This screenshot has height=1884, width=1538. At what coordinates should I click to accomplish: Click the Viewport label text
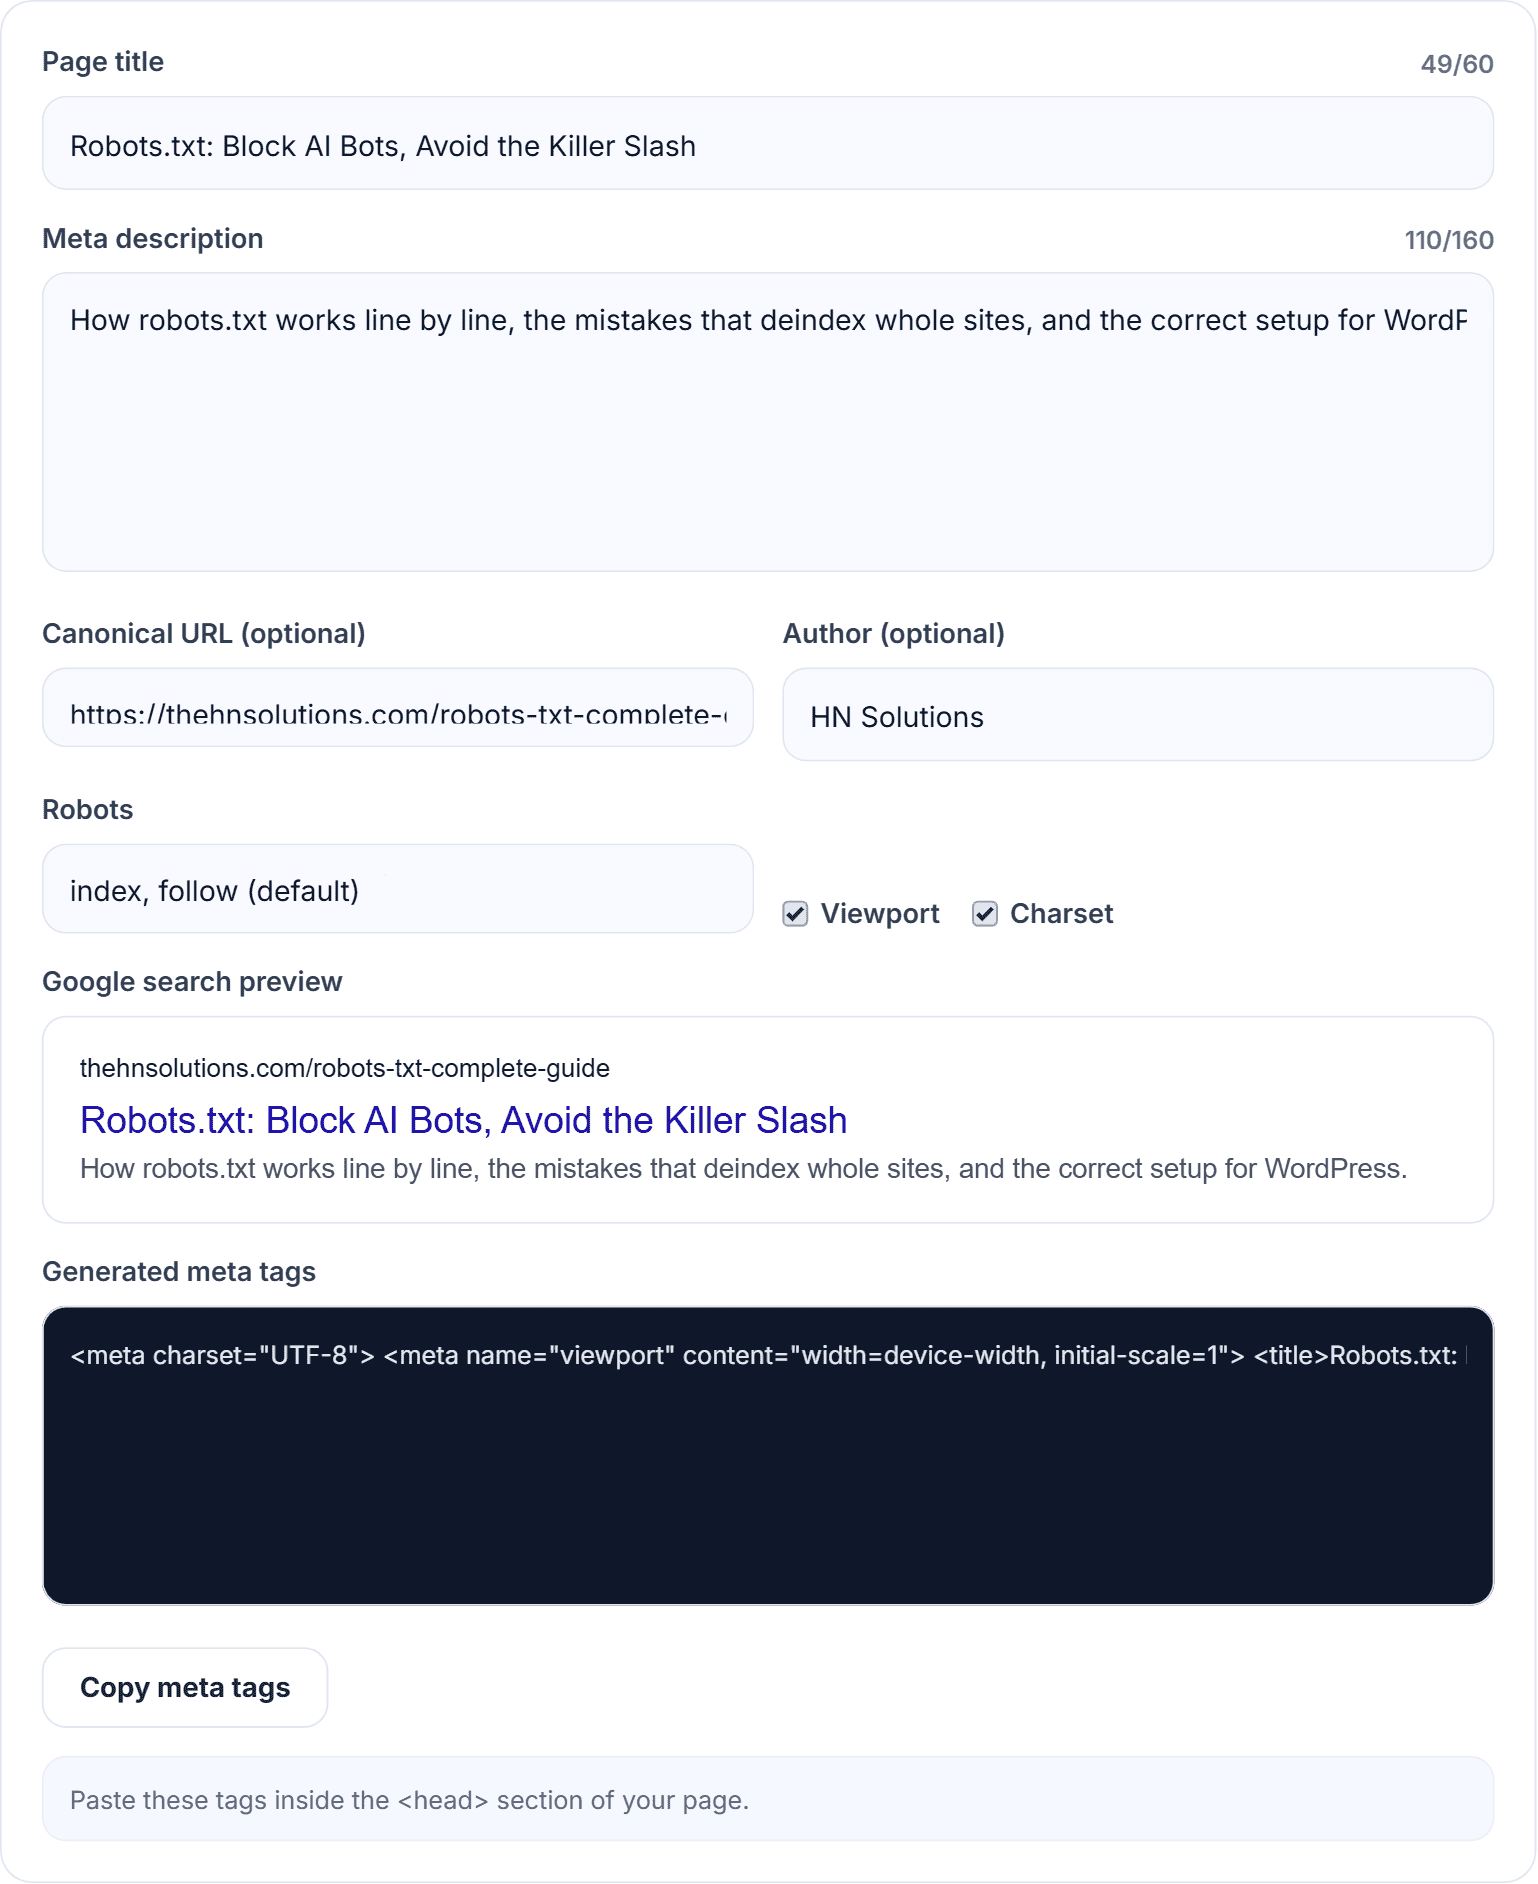tap(880, 914)
